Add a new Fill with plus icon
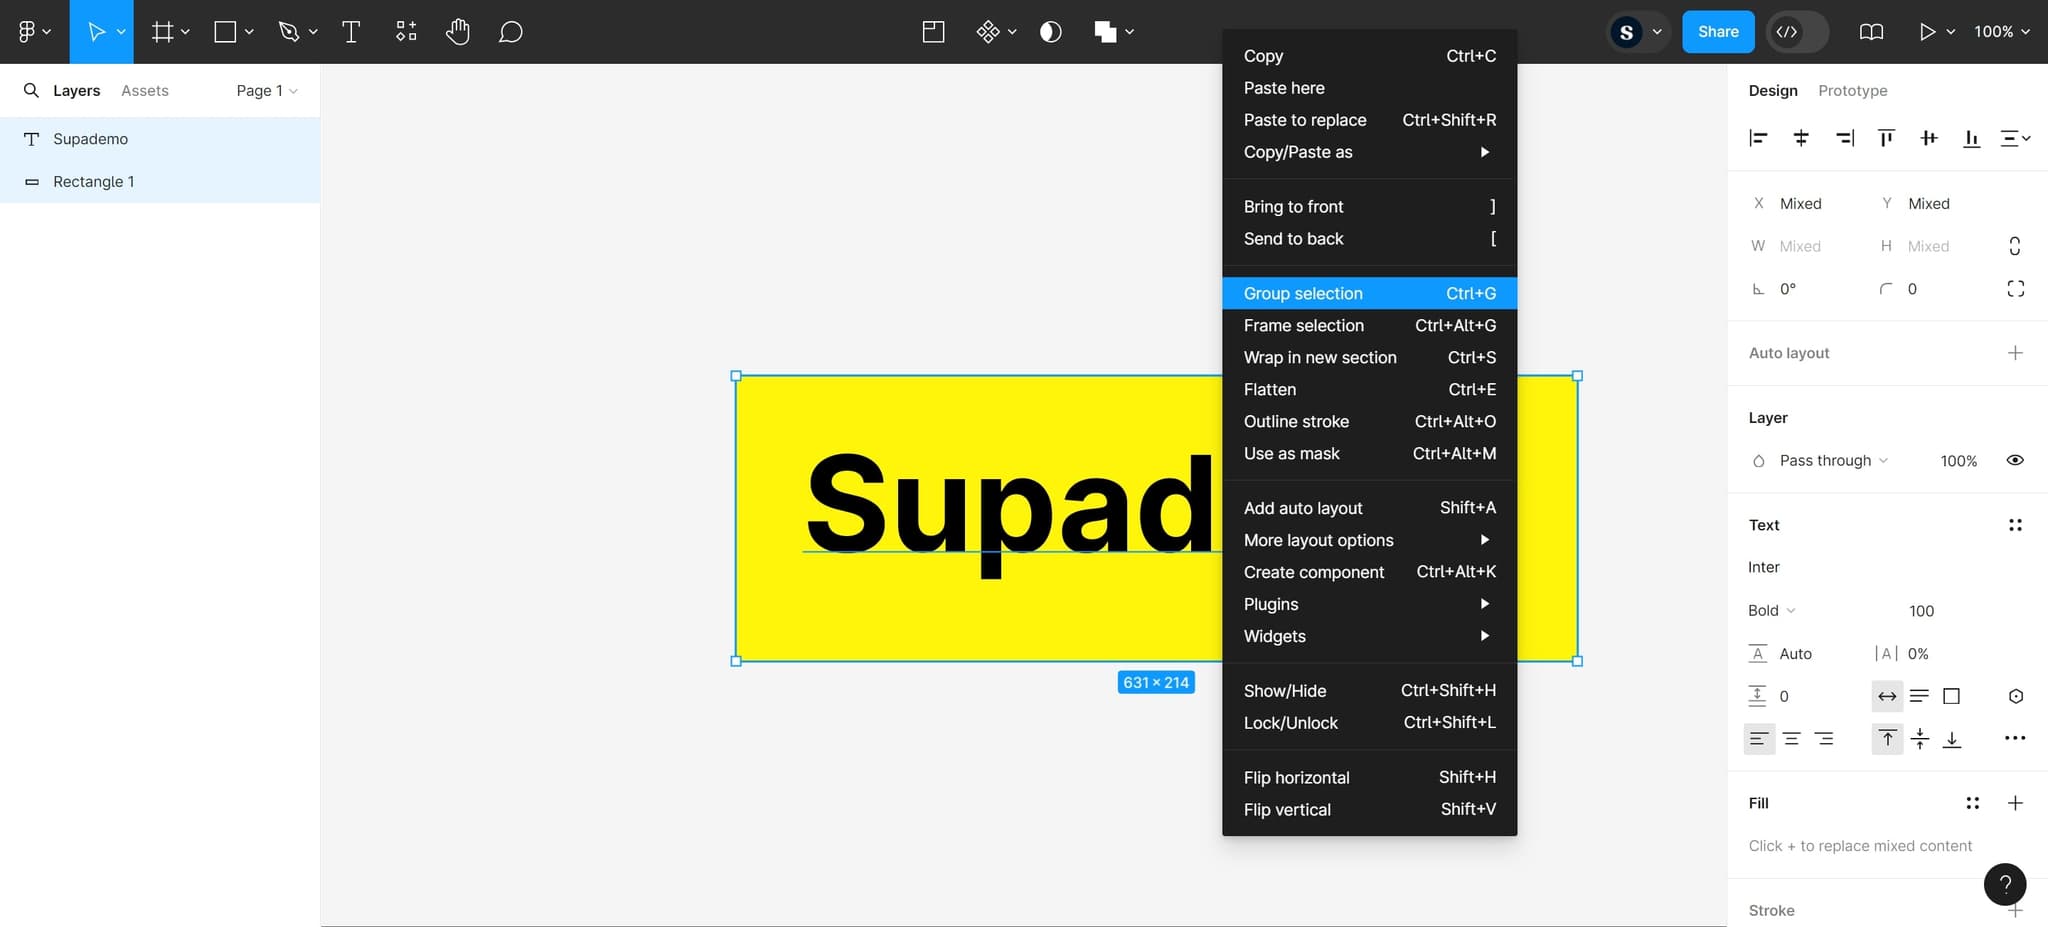 point(2016,803)
